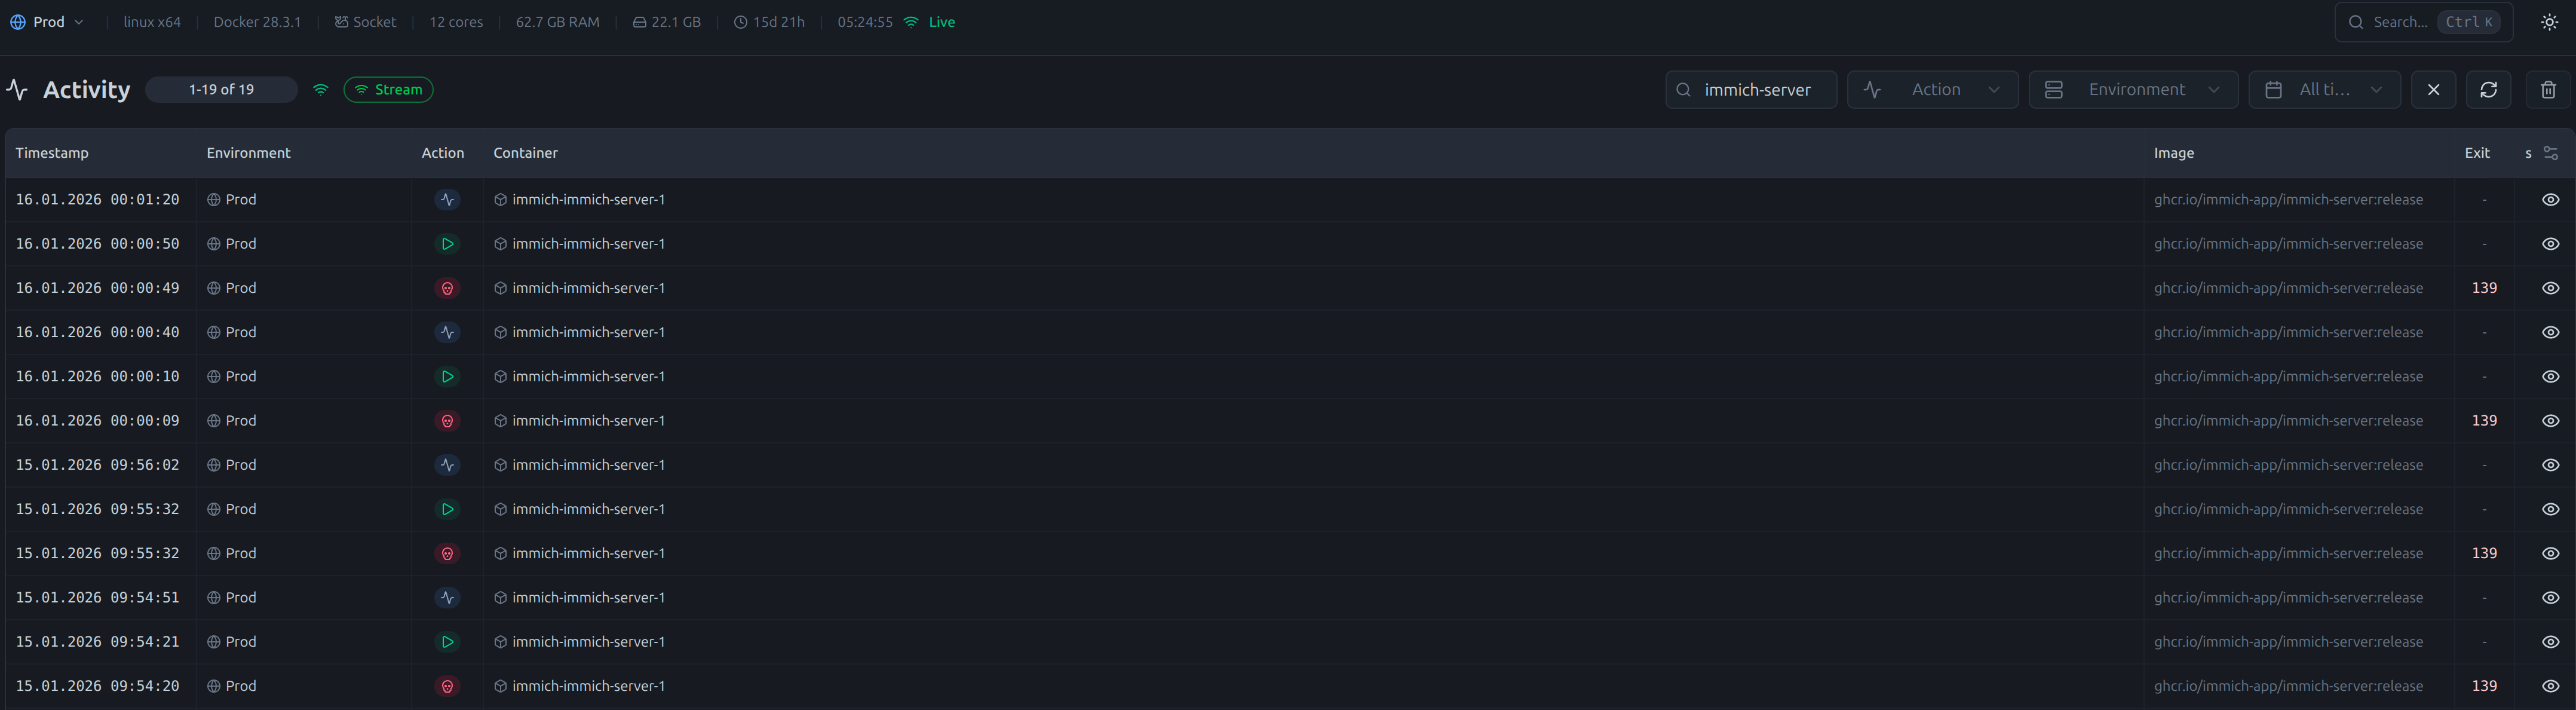The width and height of the screenshot is (2576, 710).
Task: Click the immich-server search filter field
Action: click(1757, 90)
